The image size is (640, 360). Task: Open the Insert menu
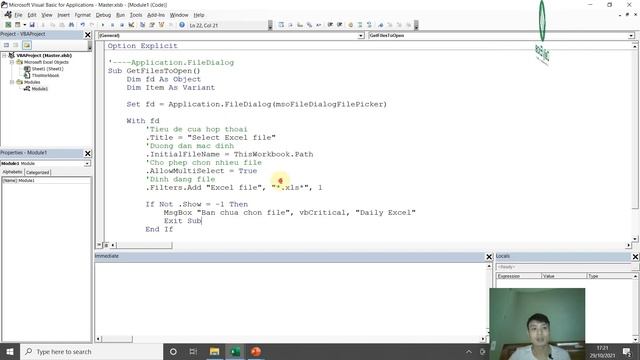coord(63,15)
